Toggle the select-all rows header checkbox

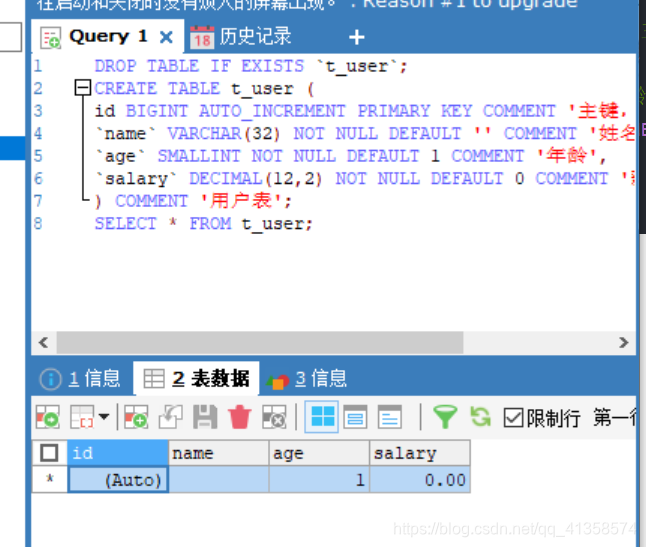[49, 453]
